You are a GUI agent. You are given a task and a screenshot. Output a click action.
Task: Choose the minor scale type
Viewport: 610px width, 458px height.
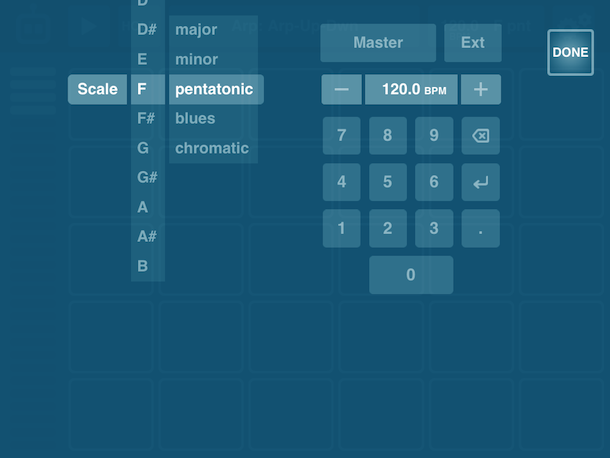[196, 60]
